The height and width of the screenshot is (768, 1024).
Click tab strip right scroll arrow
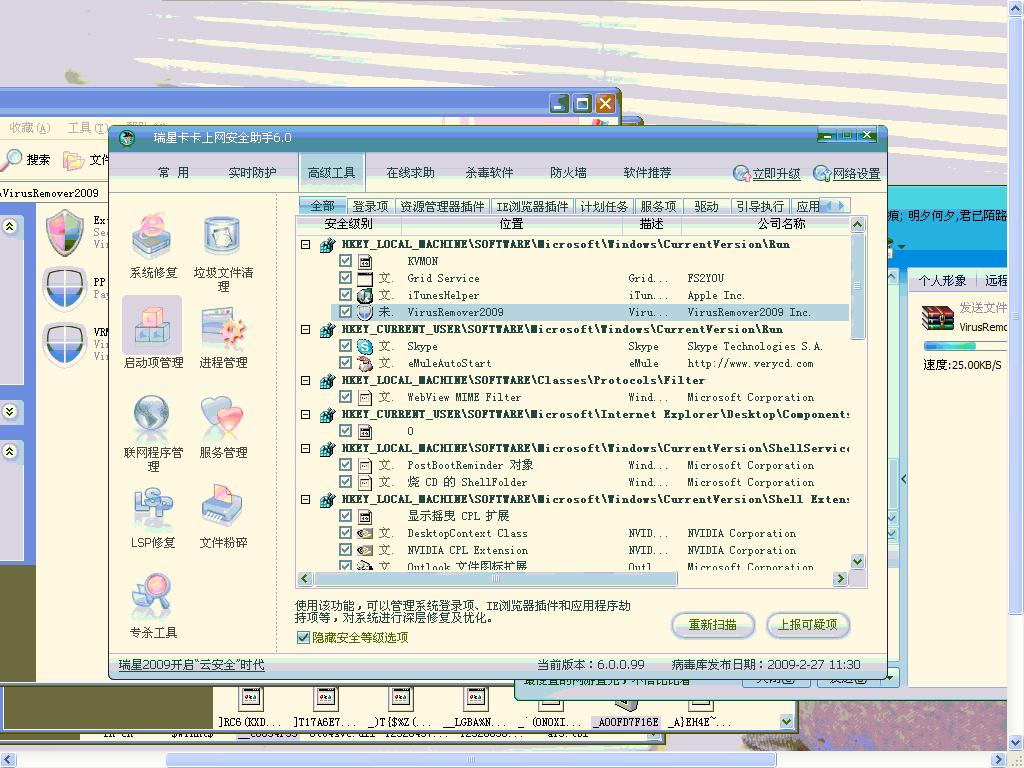[842, 206]
